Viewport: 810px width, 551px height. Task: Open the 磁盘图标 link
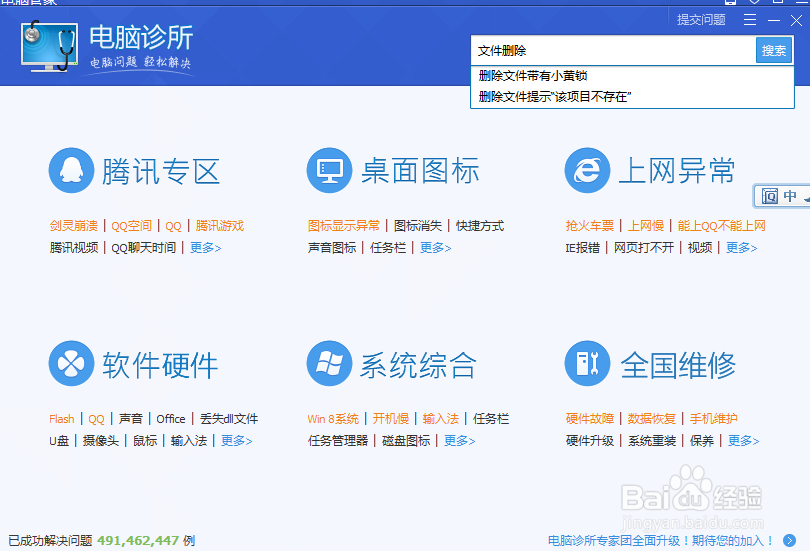pos(406,441)
